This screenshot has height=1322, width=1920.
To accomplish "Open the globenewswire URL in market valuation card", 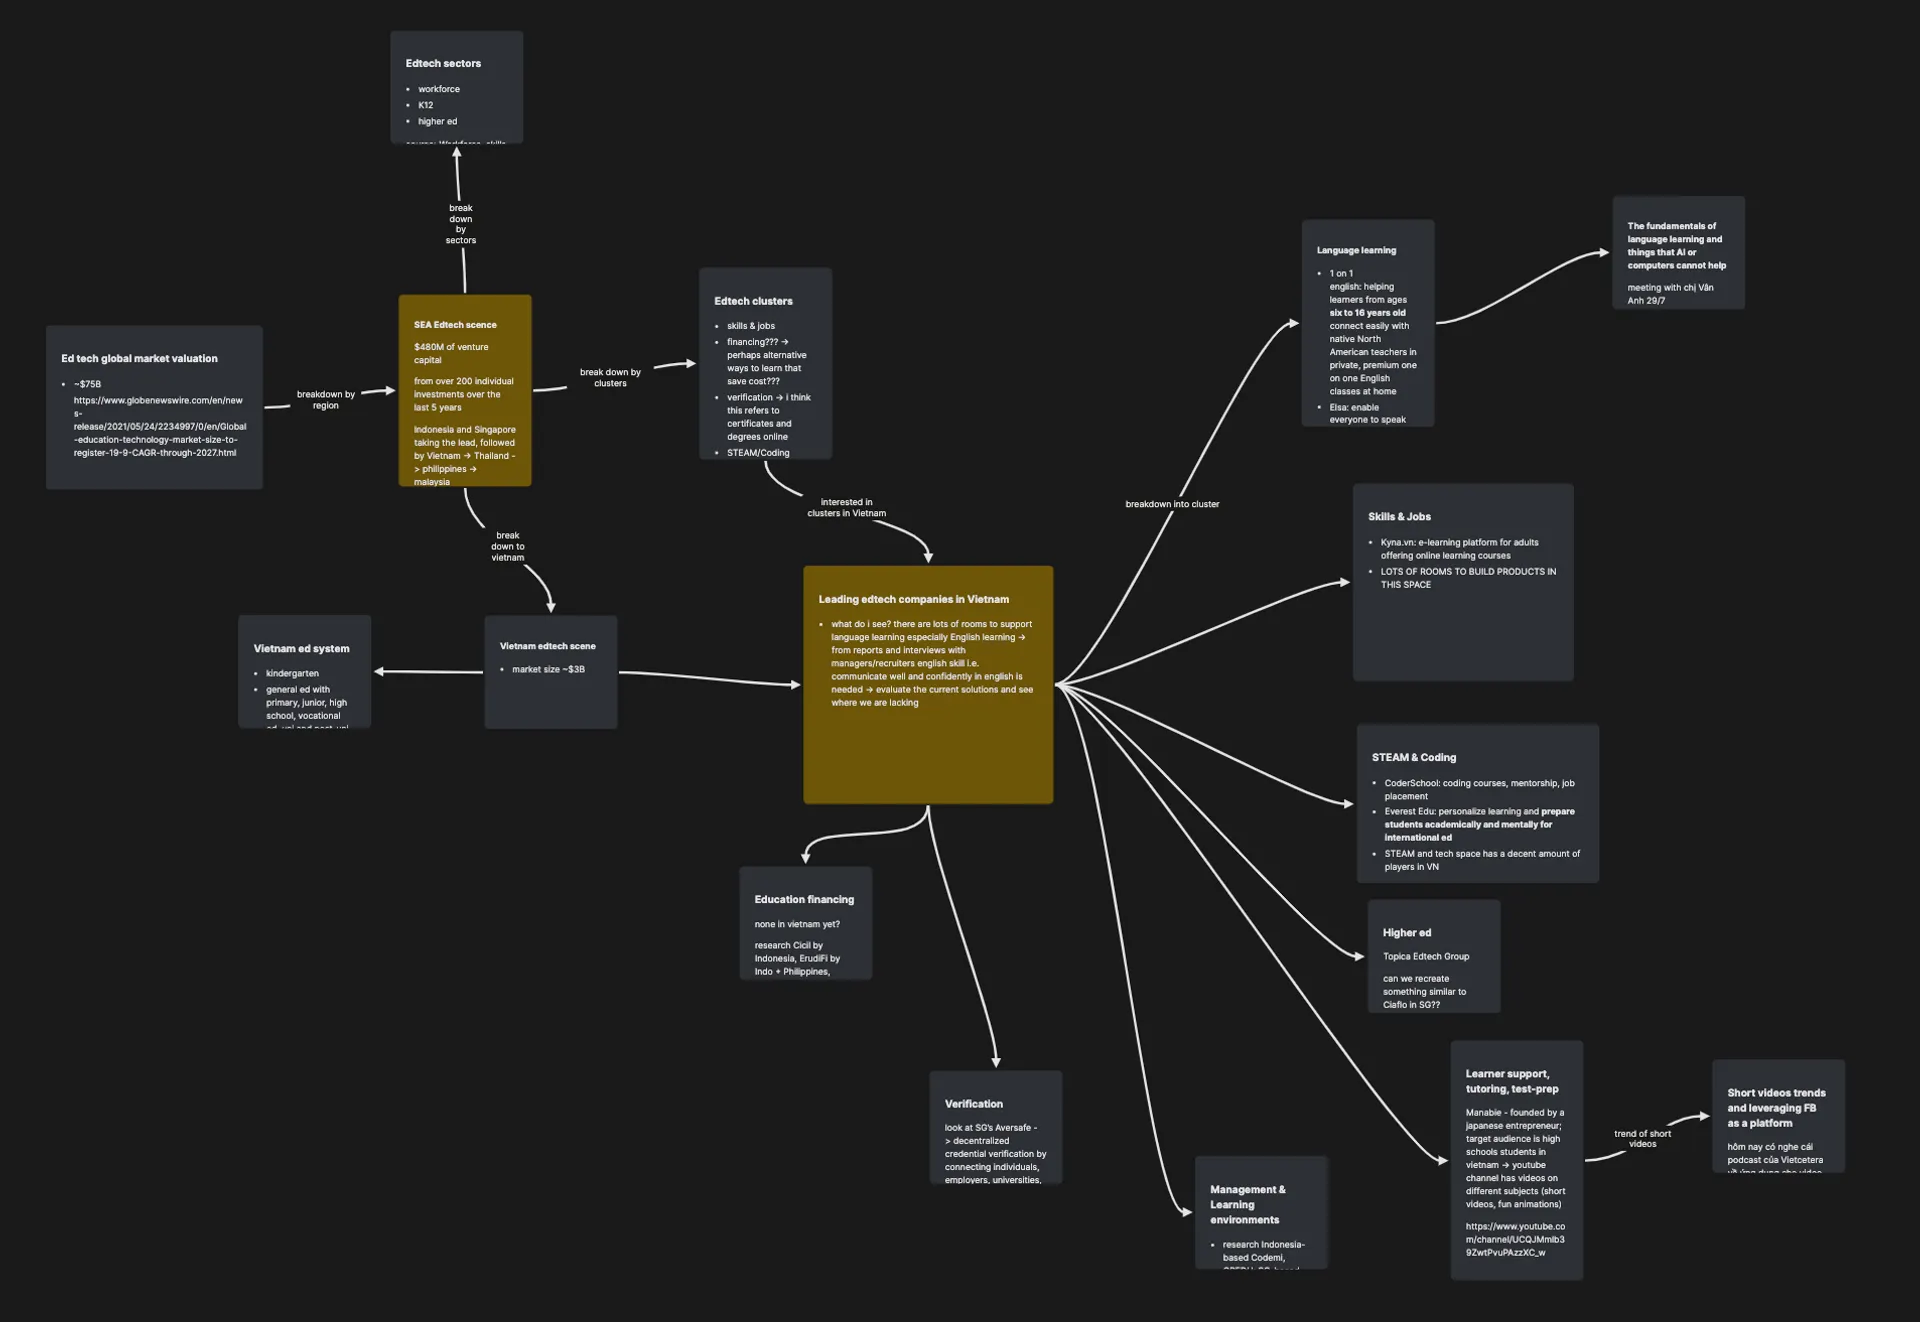I will [x=158, y=426].
